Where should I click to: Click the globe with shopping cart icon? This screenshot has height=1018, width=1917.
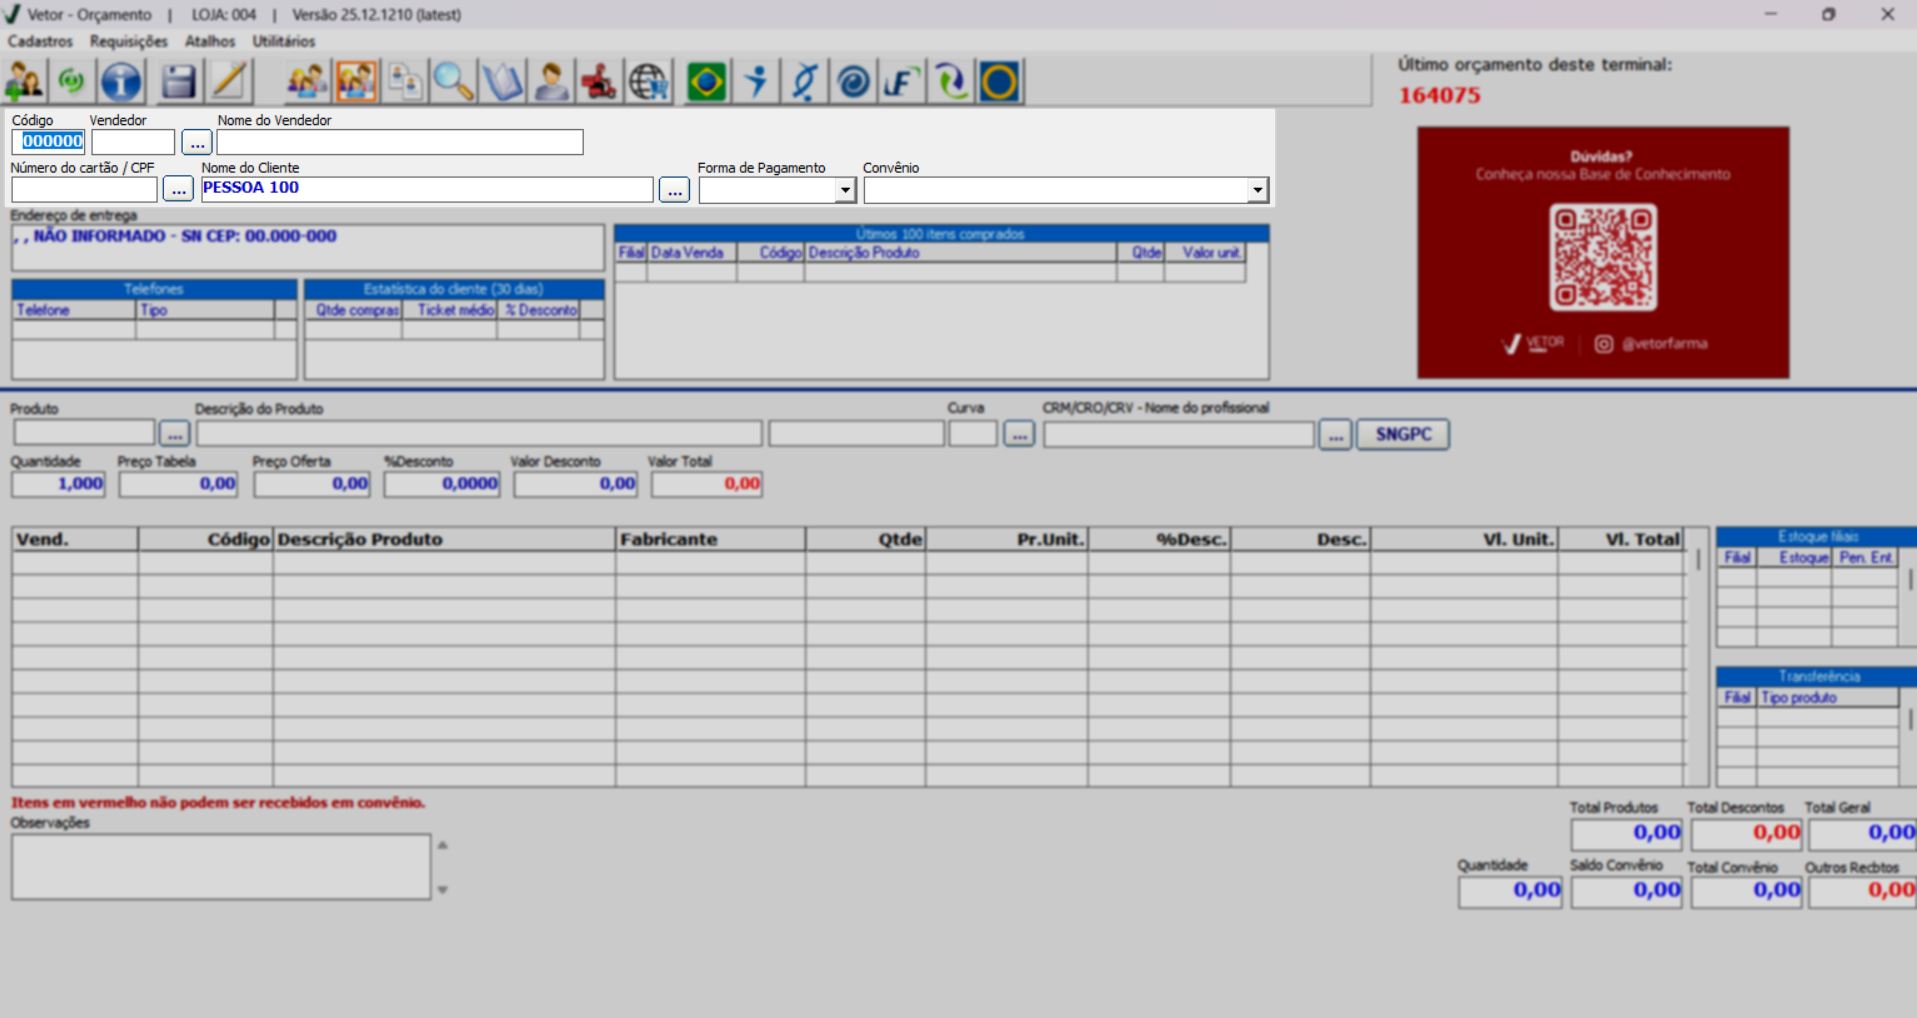click(648, 81)
